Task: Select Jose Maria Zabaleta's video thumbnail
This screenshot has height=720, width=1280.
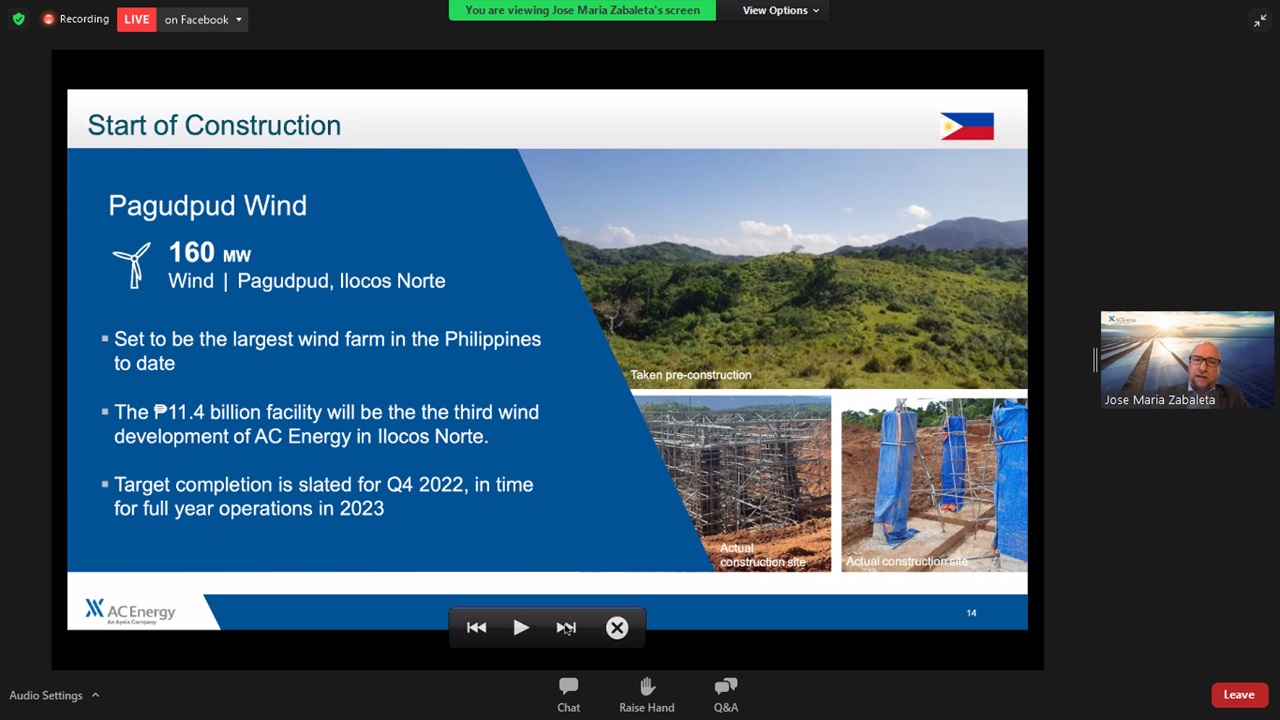Action: pyautogui.click(x=1187, y=359)
